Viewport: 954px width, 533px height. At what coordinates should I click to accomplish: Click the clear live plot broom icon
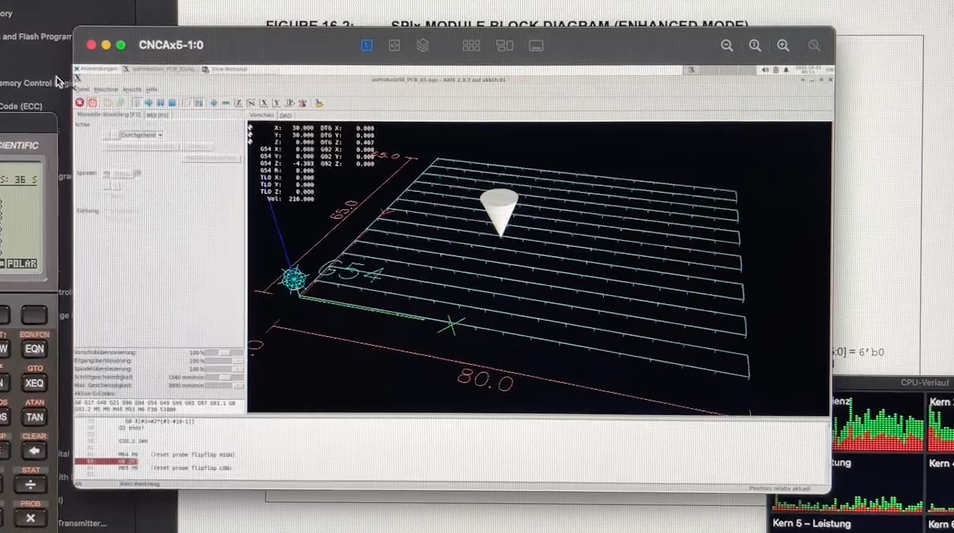click(319, 102)
